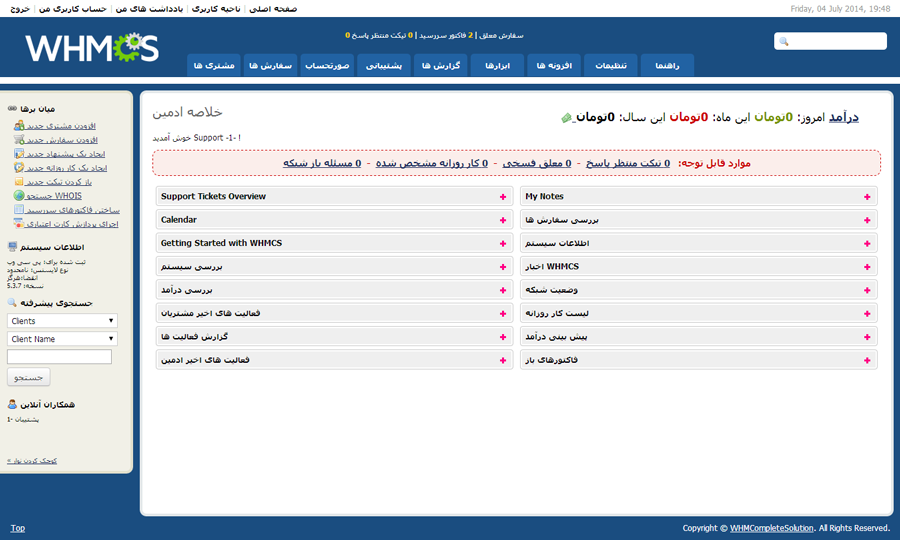Expand Getting Started with WHMCS widget
This screenshot has width=900, height=540.
(503, 243)
